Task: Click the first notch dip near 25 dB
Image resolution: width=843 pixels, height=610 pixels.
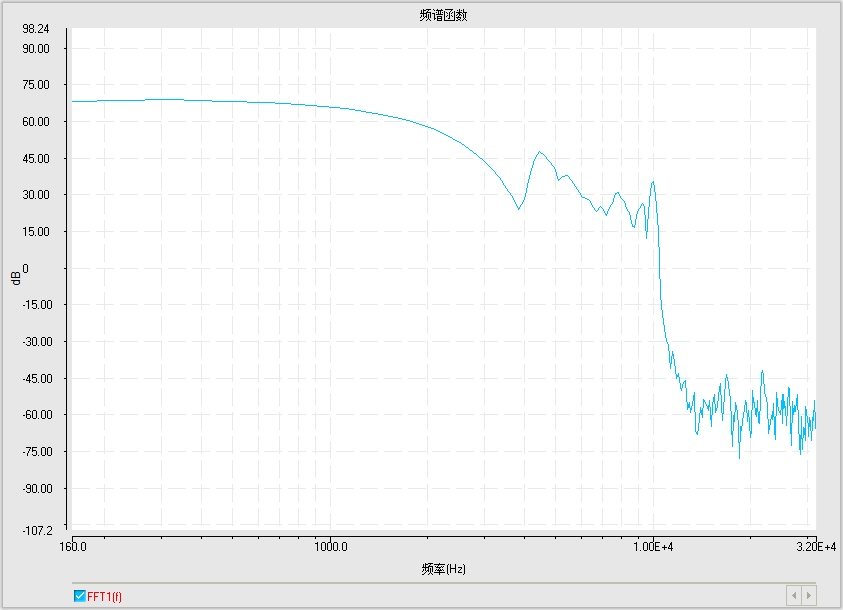Action: tap(518, 208)
